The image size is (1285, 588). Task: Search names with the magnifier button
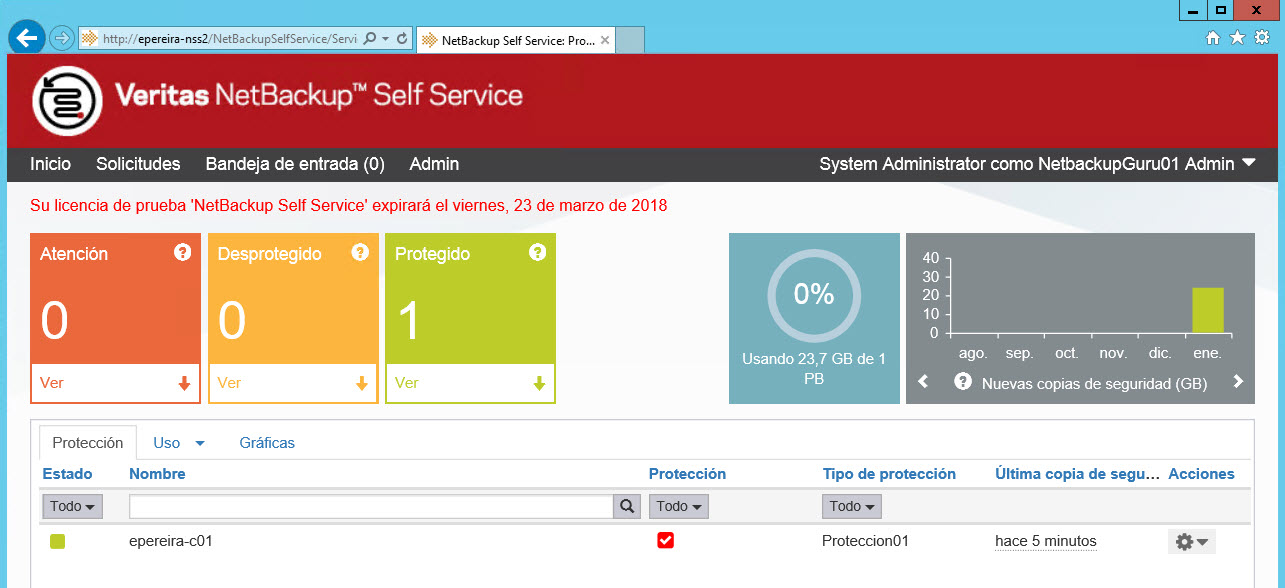tap(627, 506)
